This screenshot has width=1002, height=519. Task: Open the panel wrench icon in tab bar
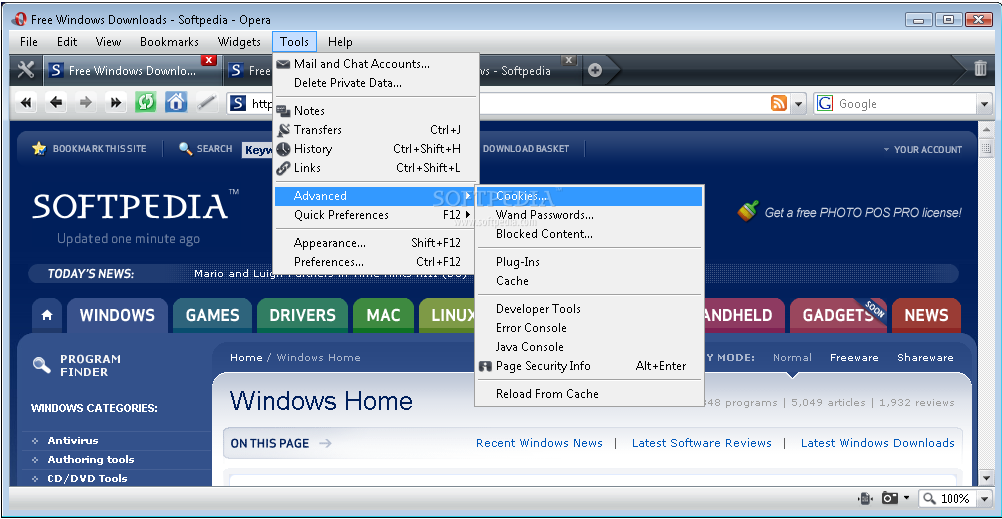click(26, 70)
